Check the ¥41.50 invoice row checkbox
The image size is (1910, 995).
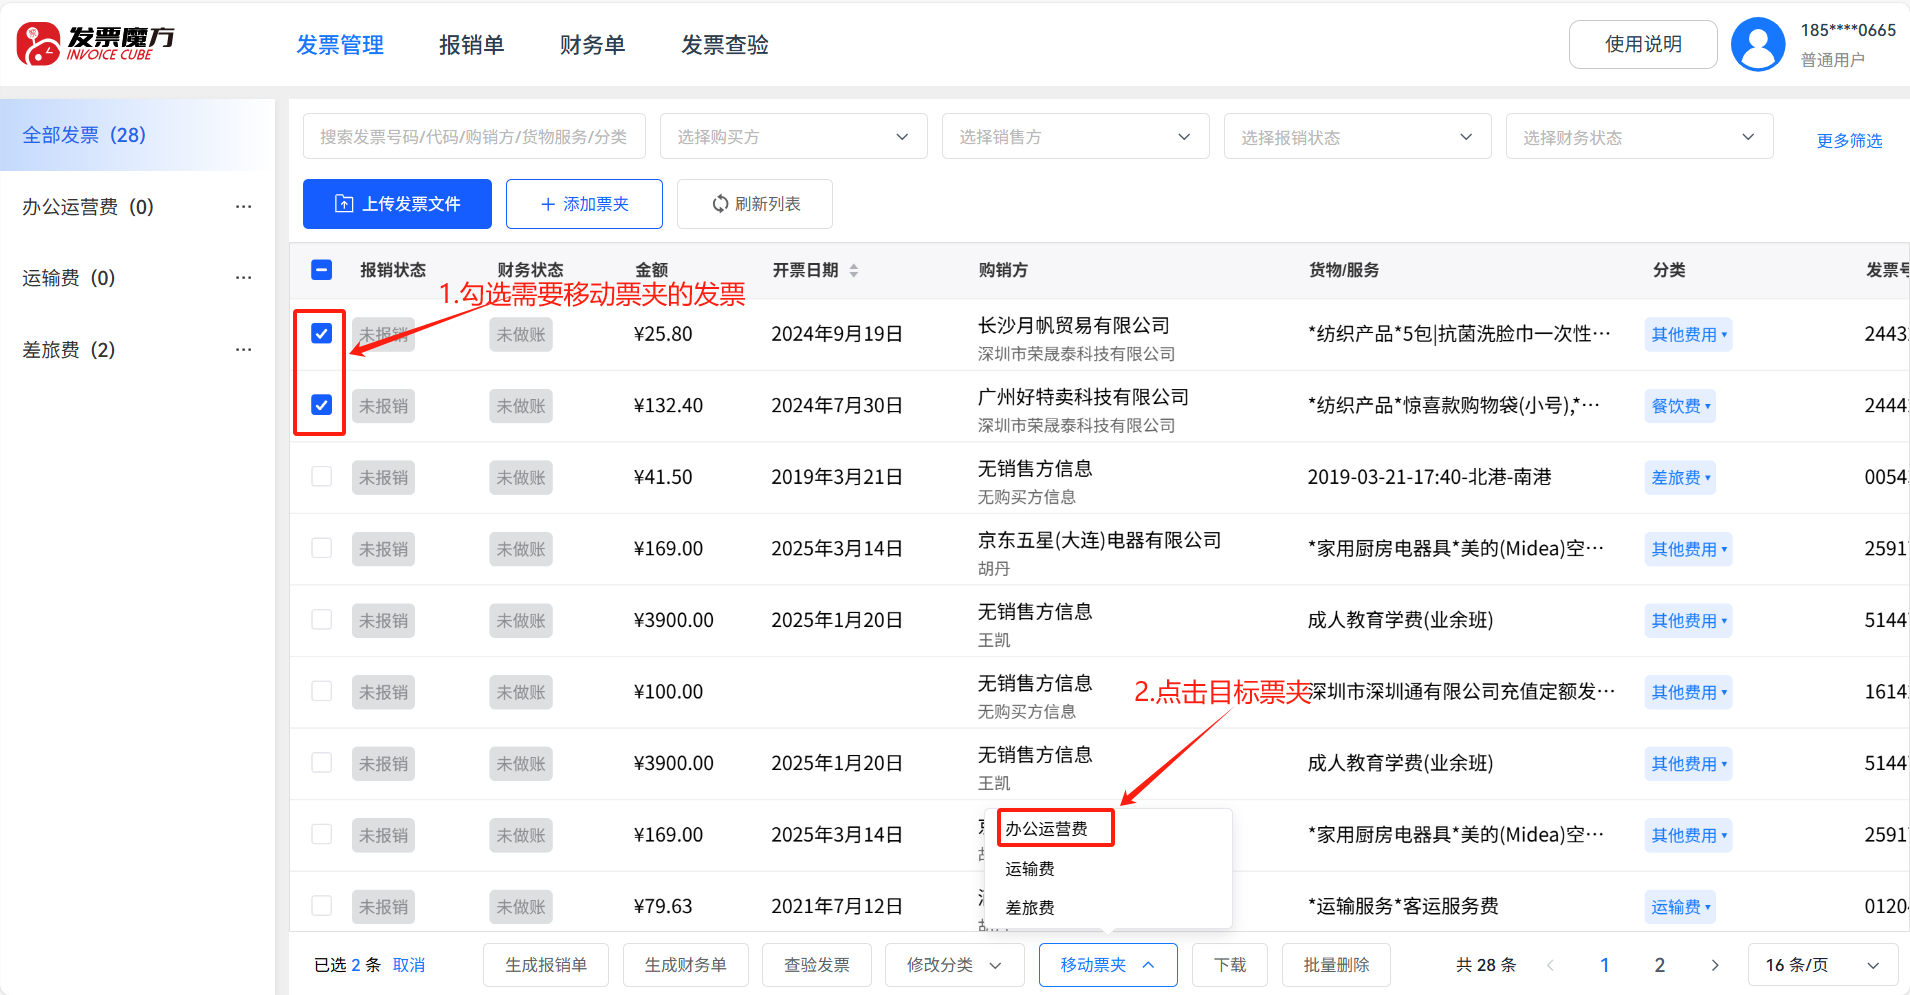(x=321, y=477)
